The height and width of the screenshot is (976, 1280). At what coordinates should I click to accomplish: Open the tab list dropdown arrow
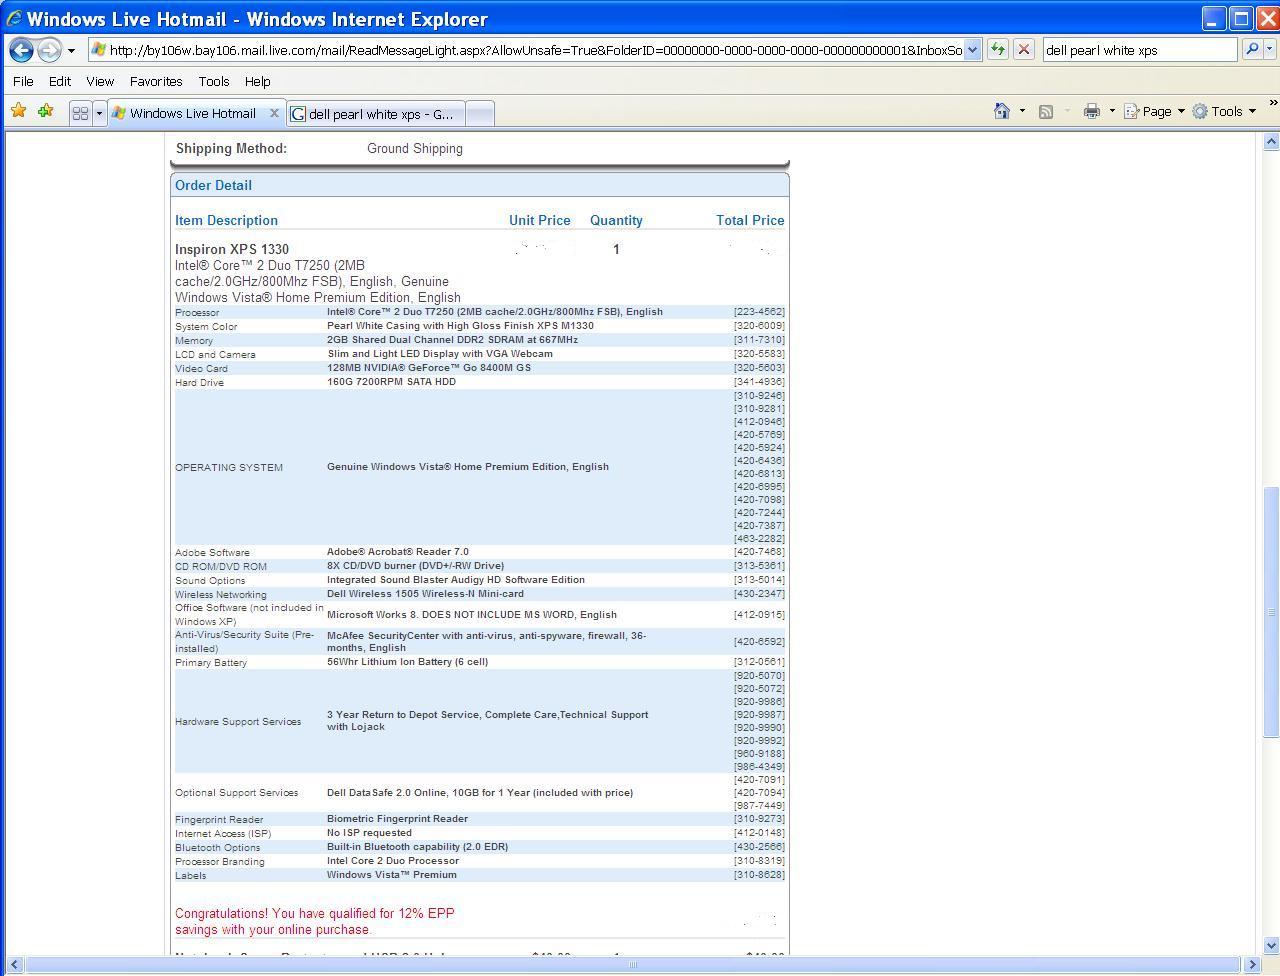tap(99, 113)
